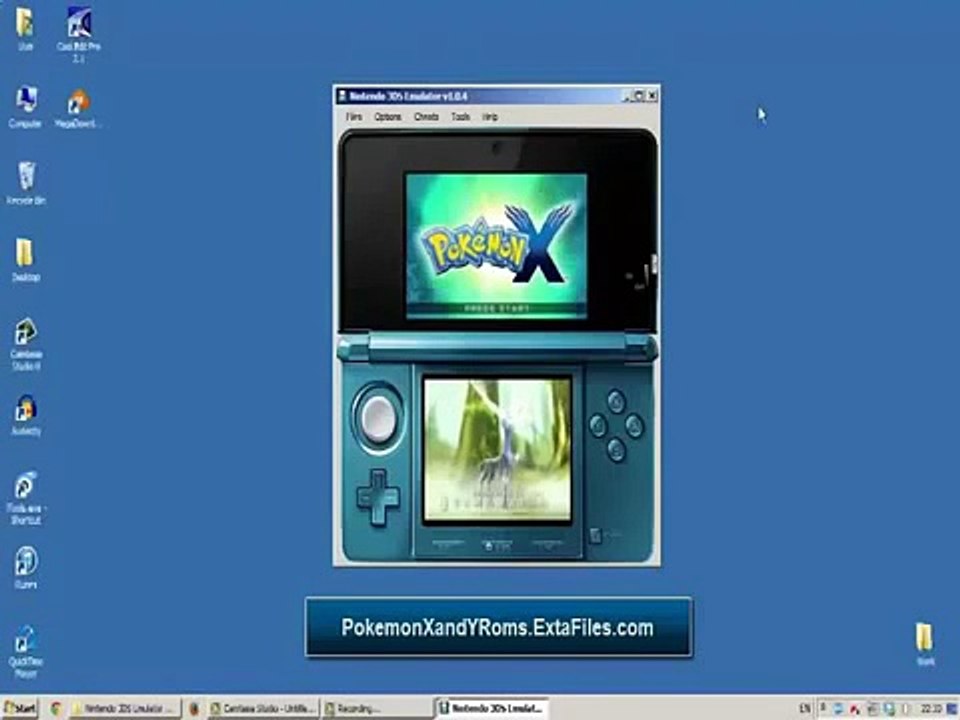The image size is (960, 720).
Task: Open the Recycle Bin icon
Action: 26,182
